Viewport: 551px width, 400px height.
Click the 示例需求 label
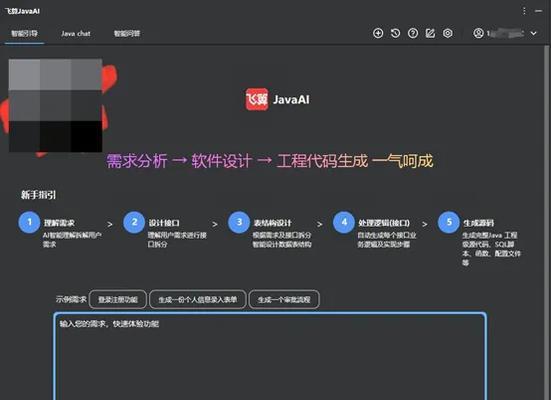click(71, 299)
